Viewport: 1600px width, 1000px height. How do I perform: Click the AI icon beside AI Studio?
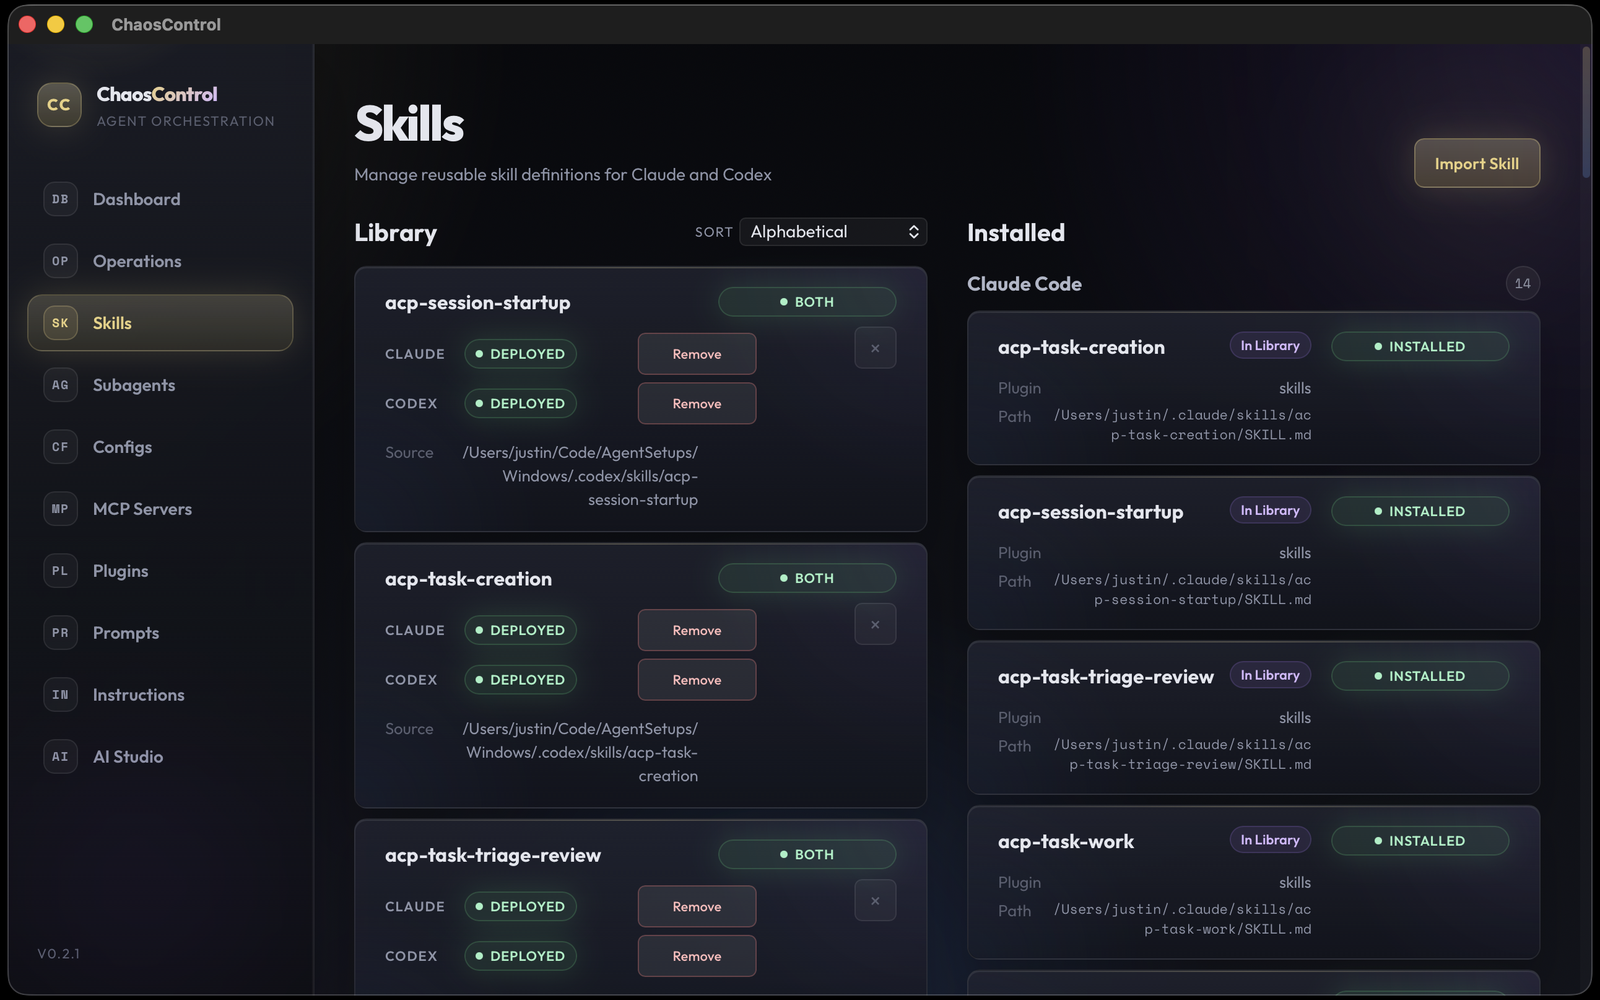pyautogui.click(x=60, y=757)
